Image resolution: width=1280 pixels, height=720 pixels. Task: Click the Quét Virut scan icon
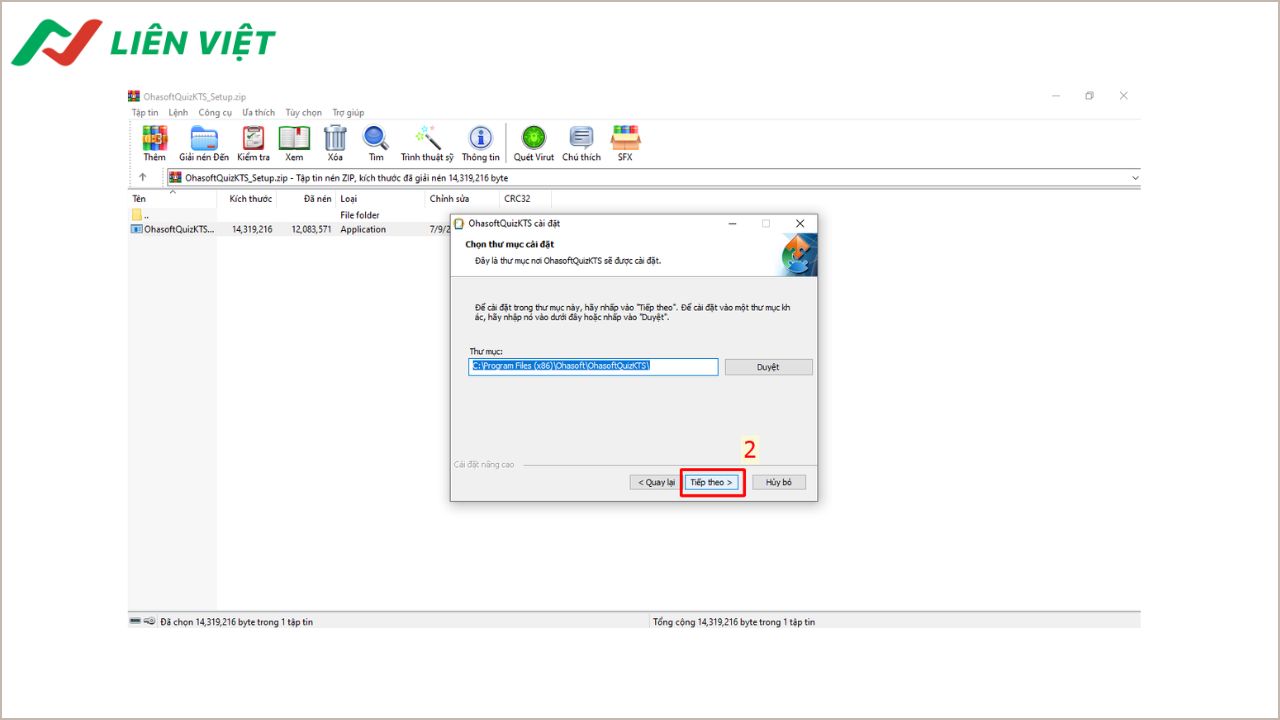(x=534, y=138)
